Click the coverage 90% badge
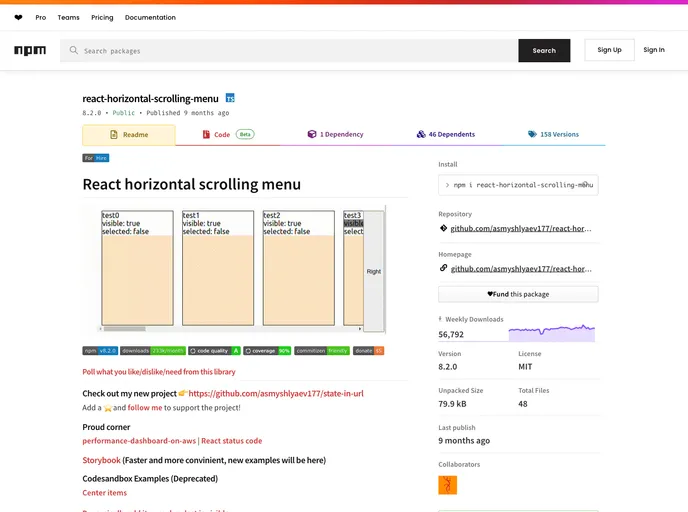688x512 pixels. 267,351
